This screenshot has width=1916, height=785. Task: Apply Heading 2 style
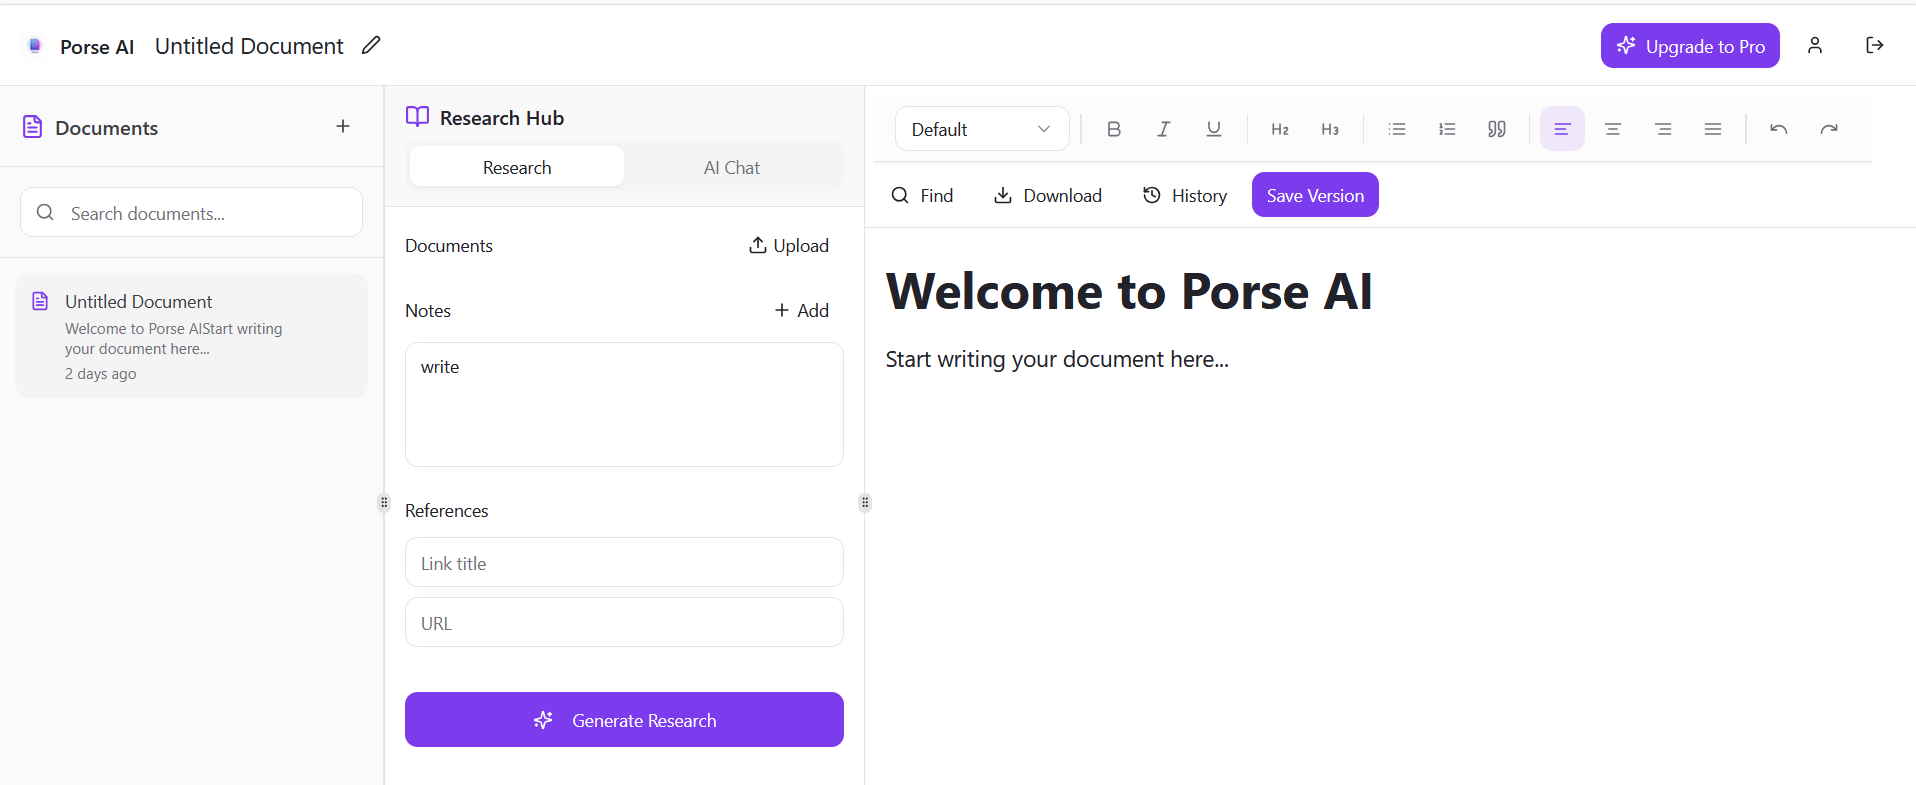[x=1280, y=129]
